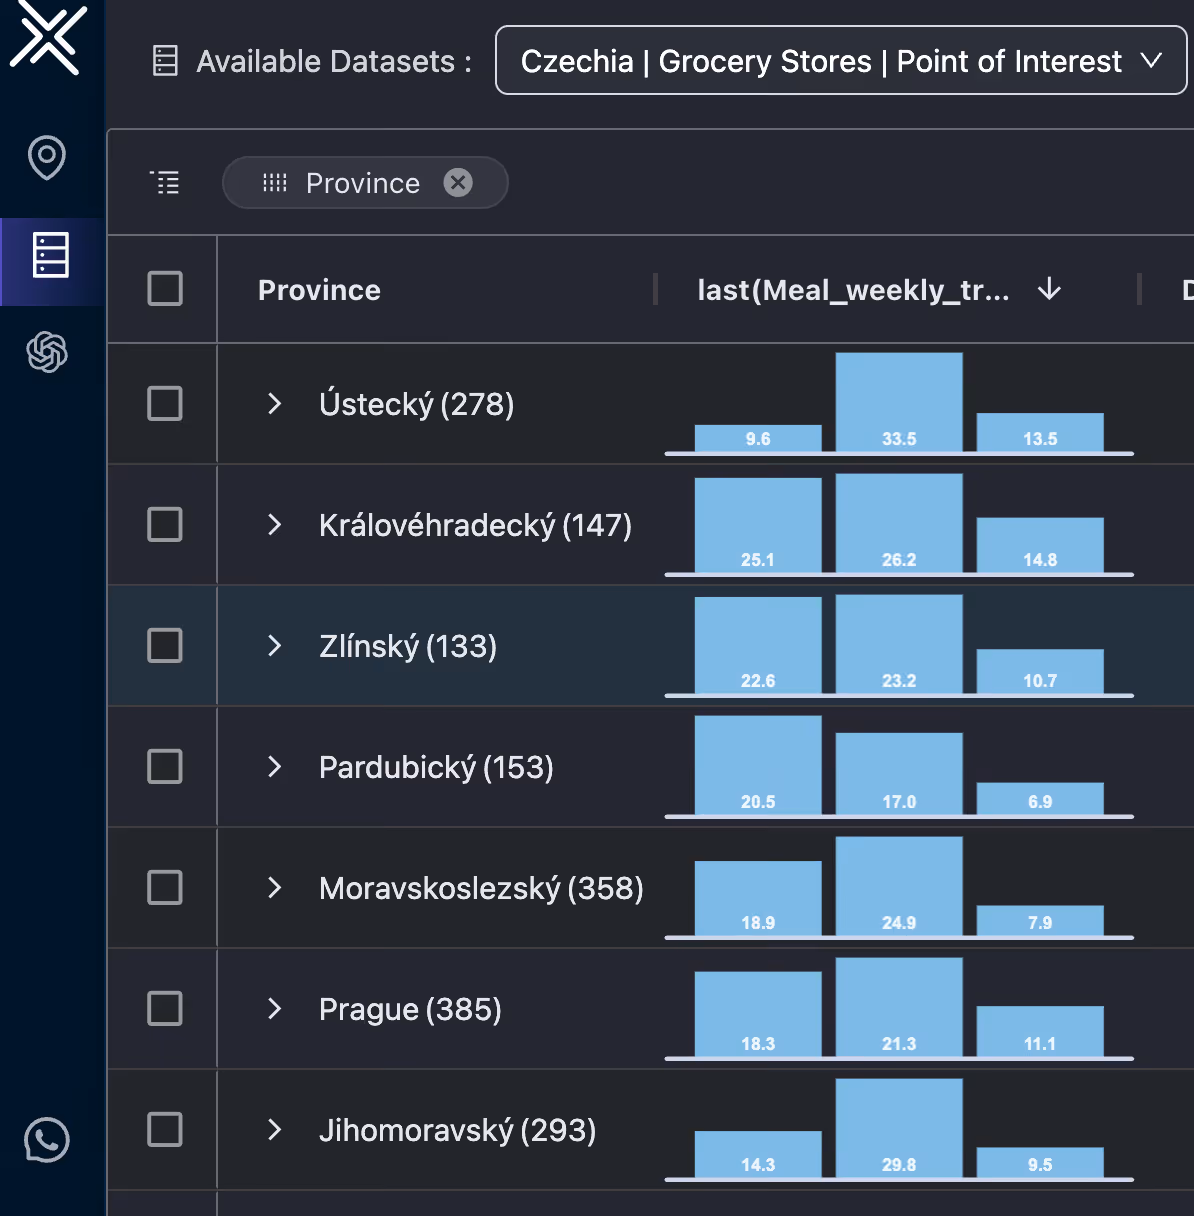Click the Province grouping chip label
The image size is (1194, 1216).
(362, 183)
